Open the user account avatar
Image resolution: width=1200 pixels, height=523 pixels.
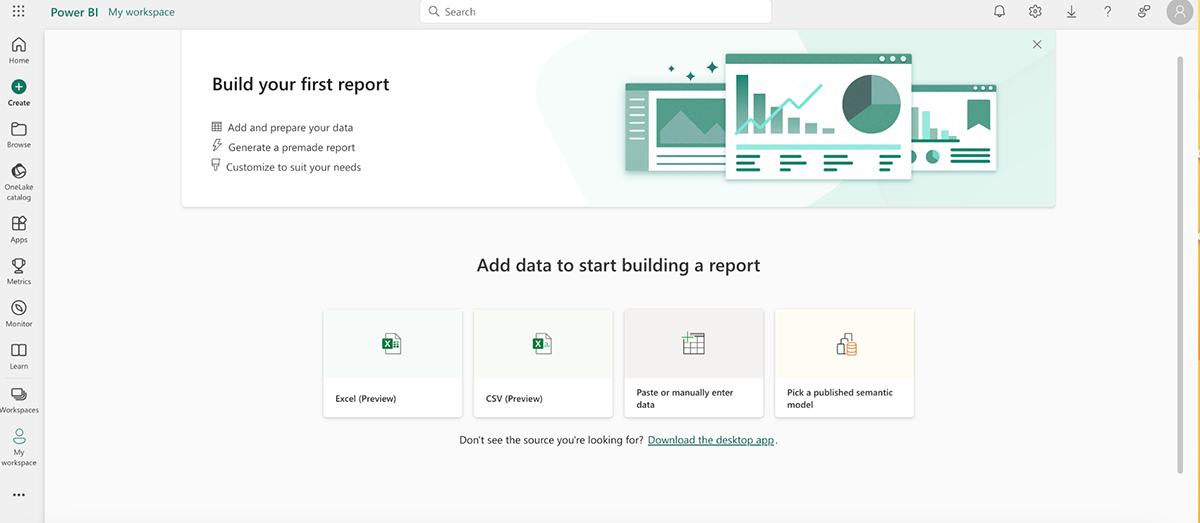tap(1179, 12)
